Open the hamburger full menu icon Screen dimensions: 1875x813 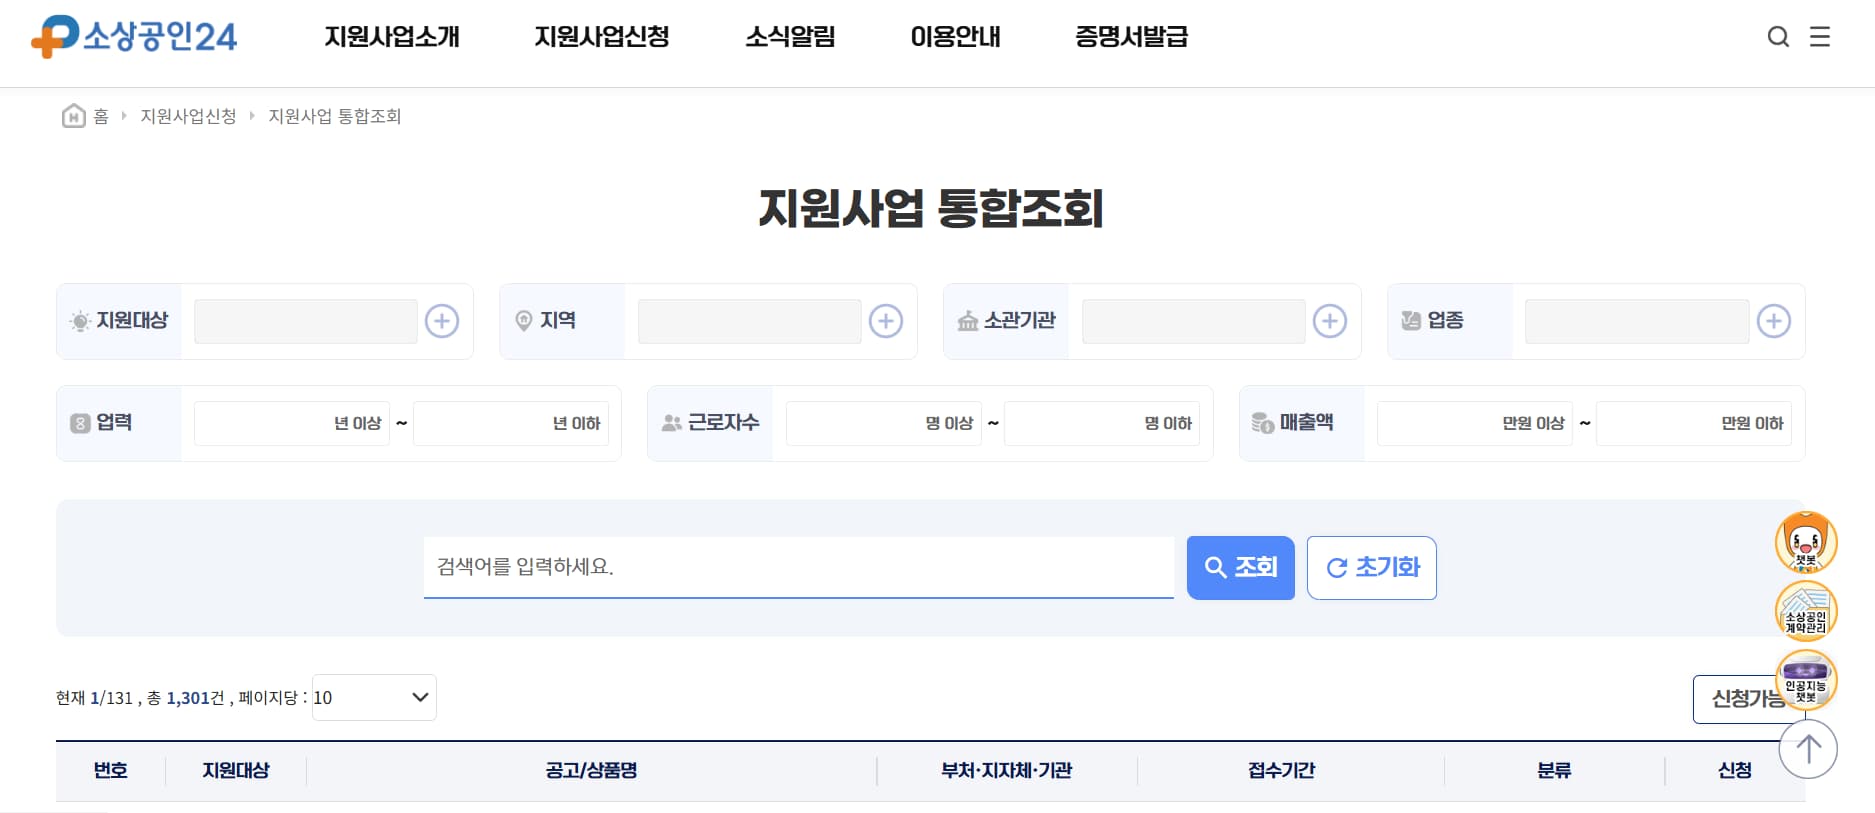coord(1820,37)
